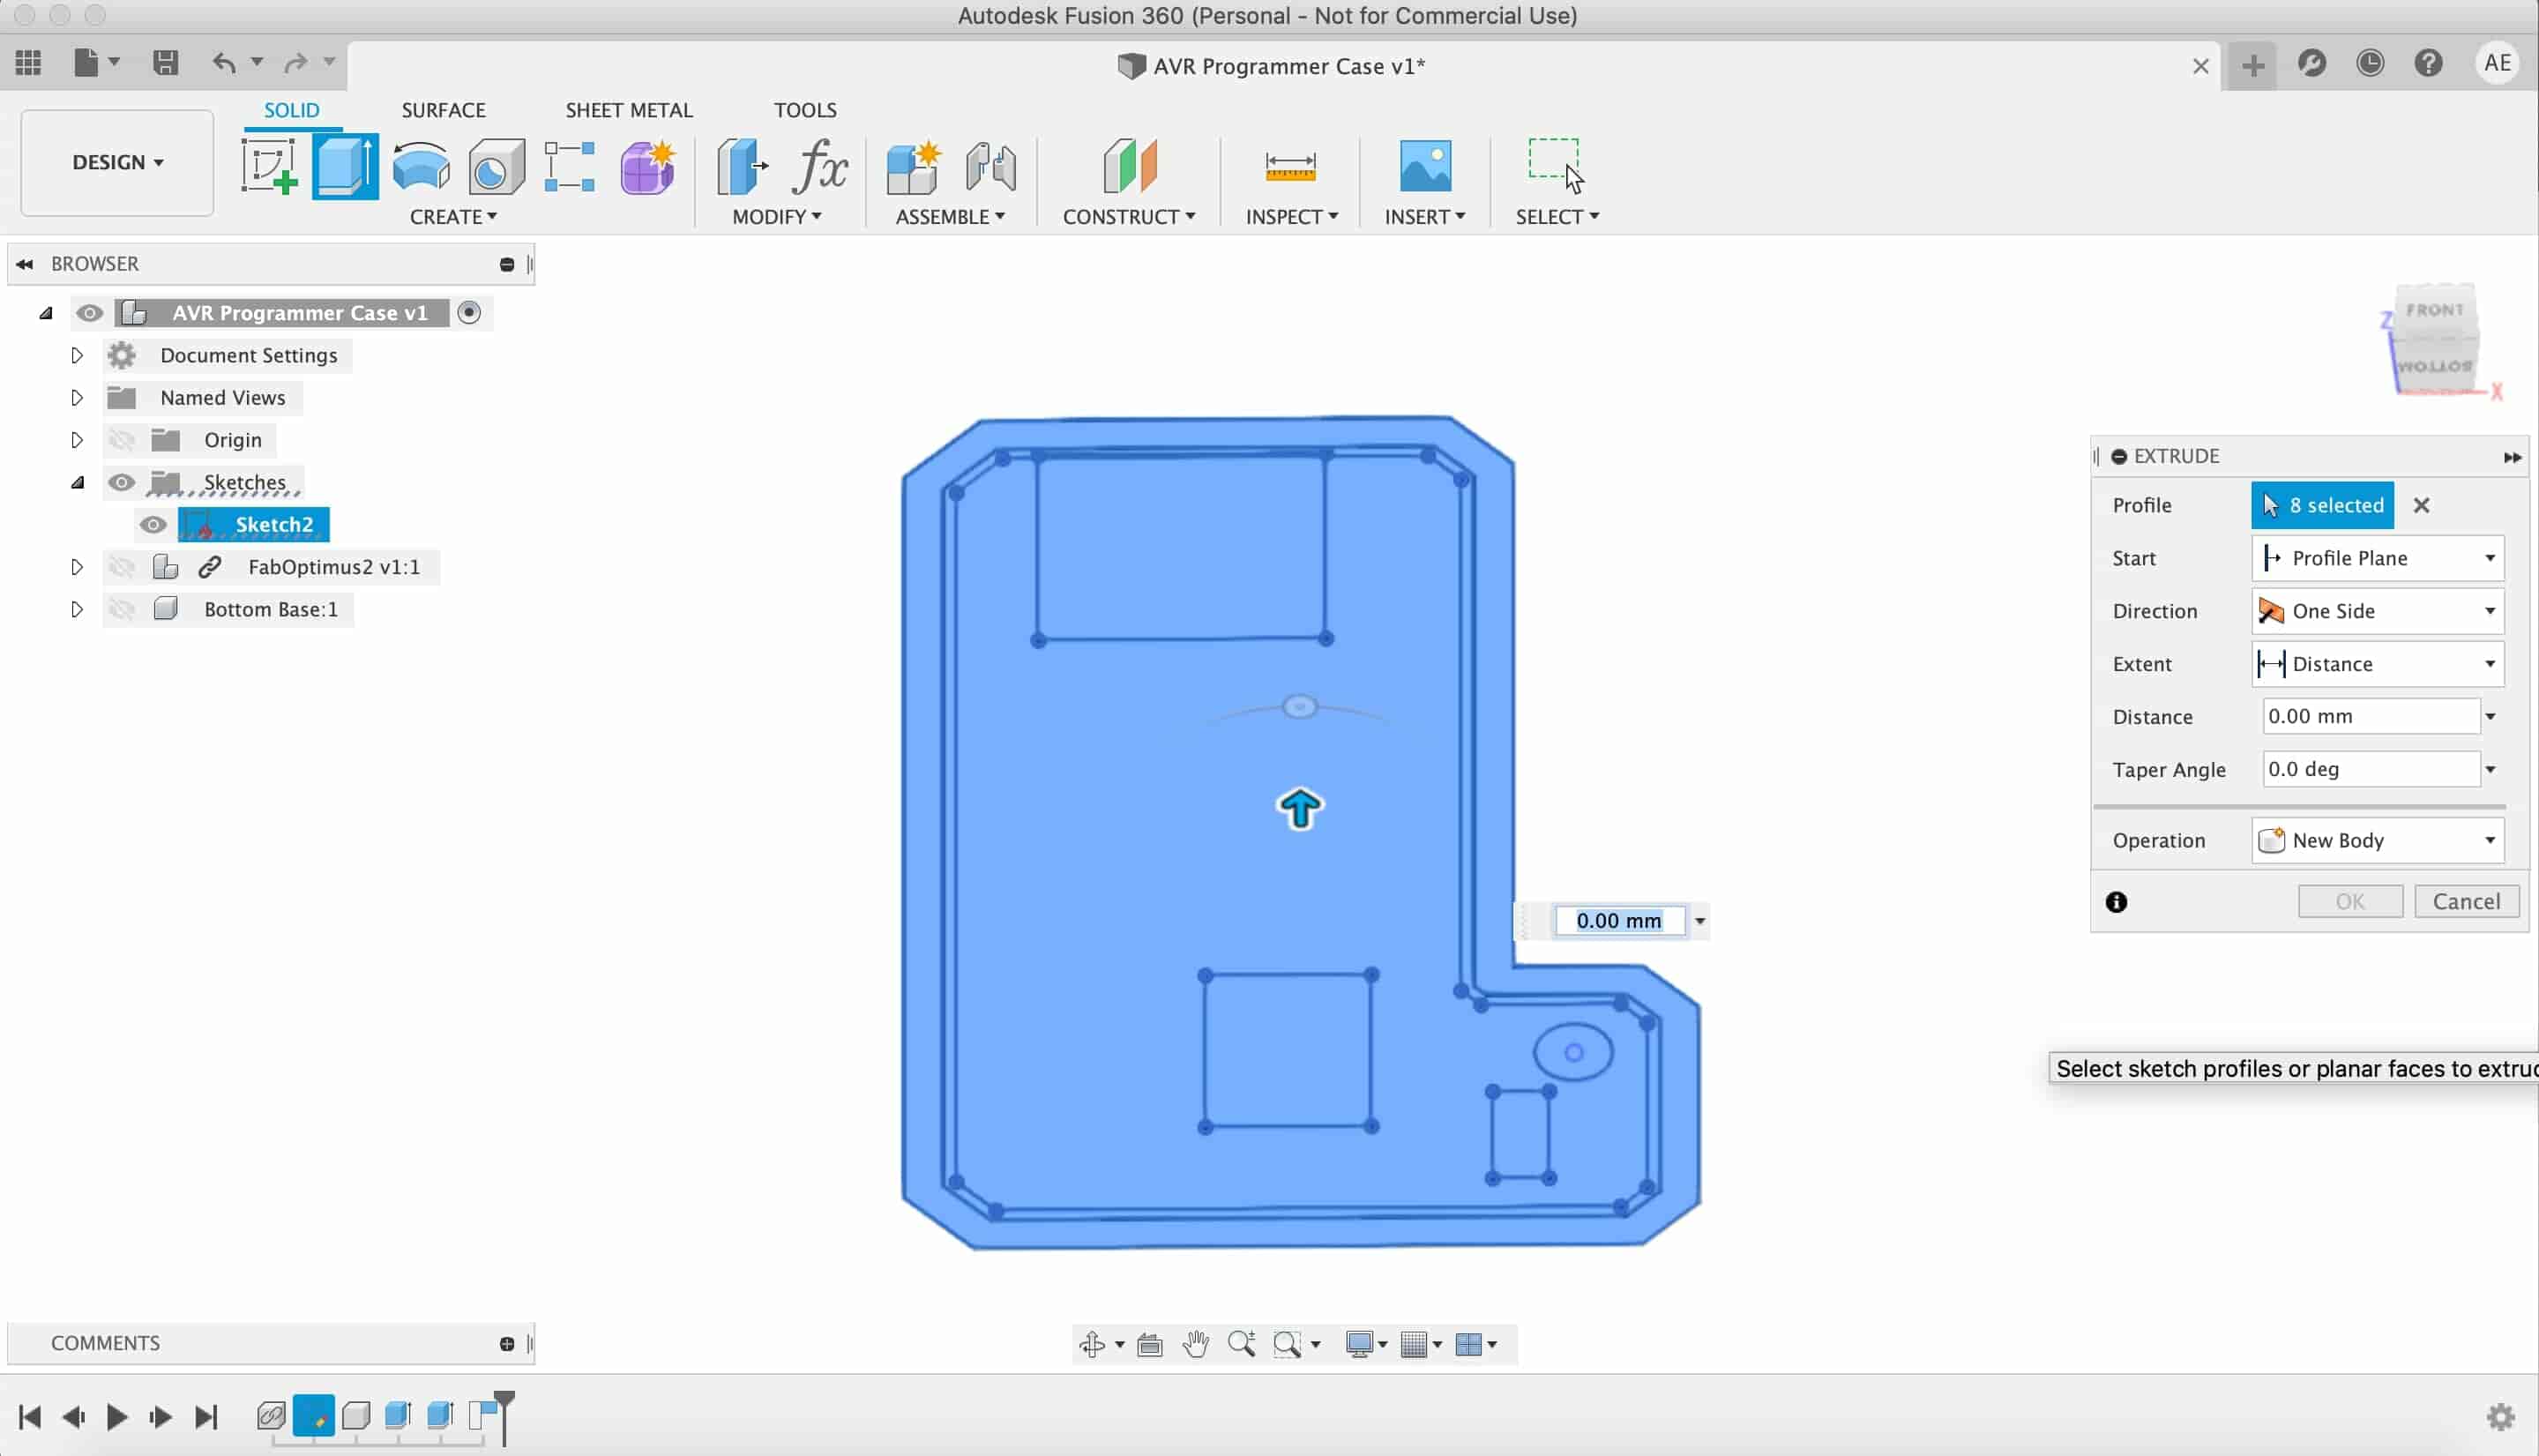Image resolution: width=2539 pixels, height=1456 pixels.
Task: Open the MODIFY menu
Action: [x=776, y=217]
